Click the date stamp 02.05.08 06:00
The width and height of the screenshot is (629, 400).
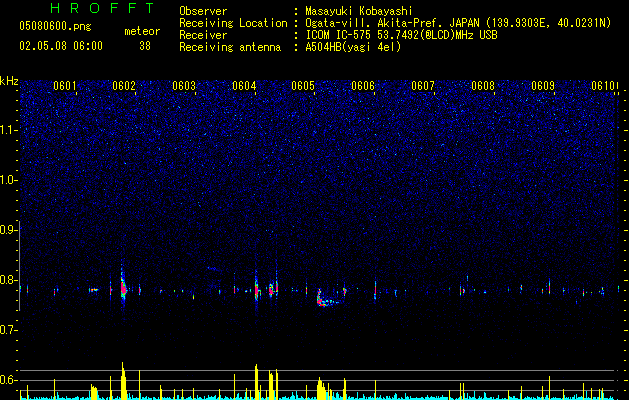61,46
